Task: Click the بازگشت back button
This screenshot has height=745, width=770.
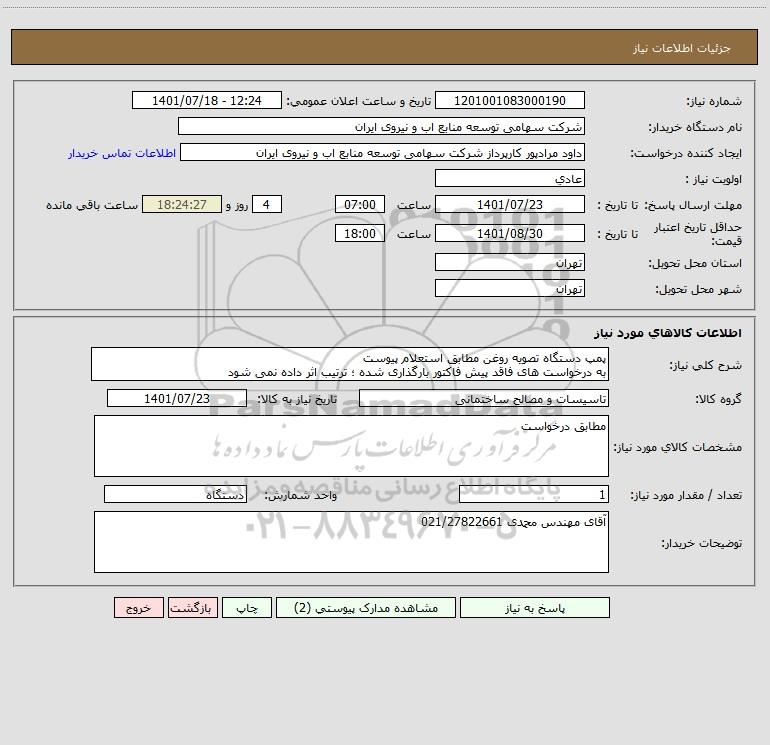Action: [192, 607]
